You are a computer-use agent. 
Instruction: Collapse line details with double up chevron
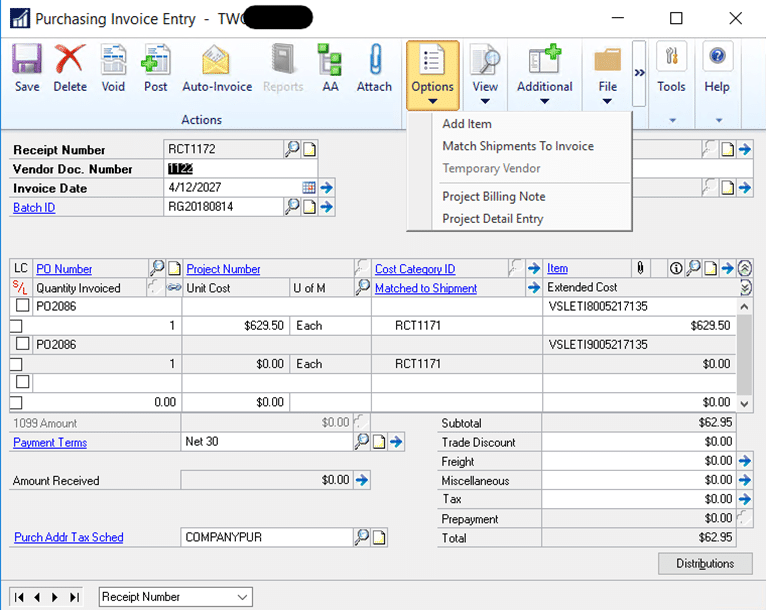click(x=745, y=268)
